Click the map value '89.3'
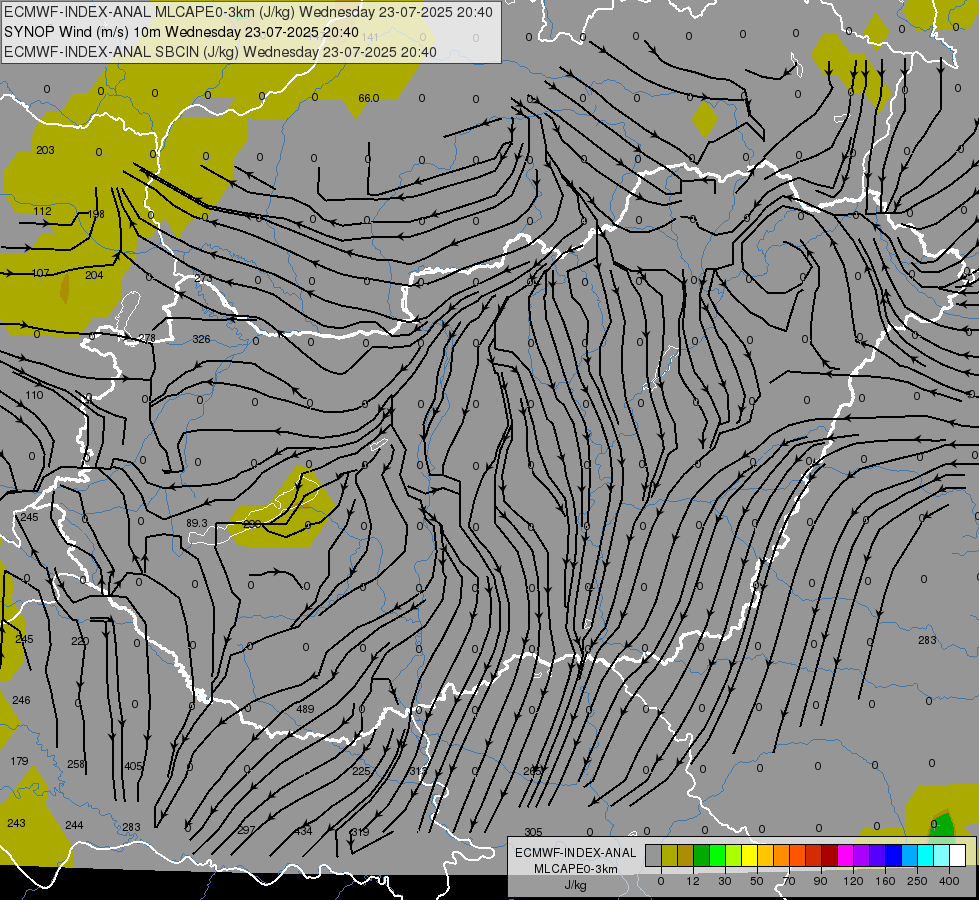Screen dimensions: 979x900 point(197,523)
